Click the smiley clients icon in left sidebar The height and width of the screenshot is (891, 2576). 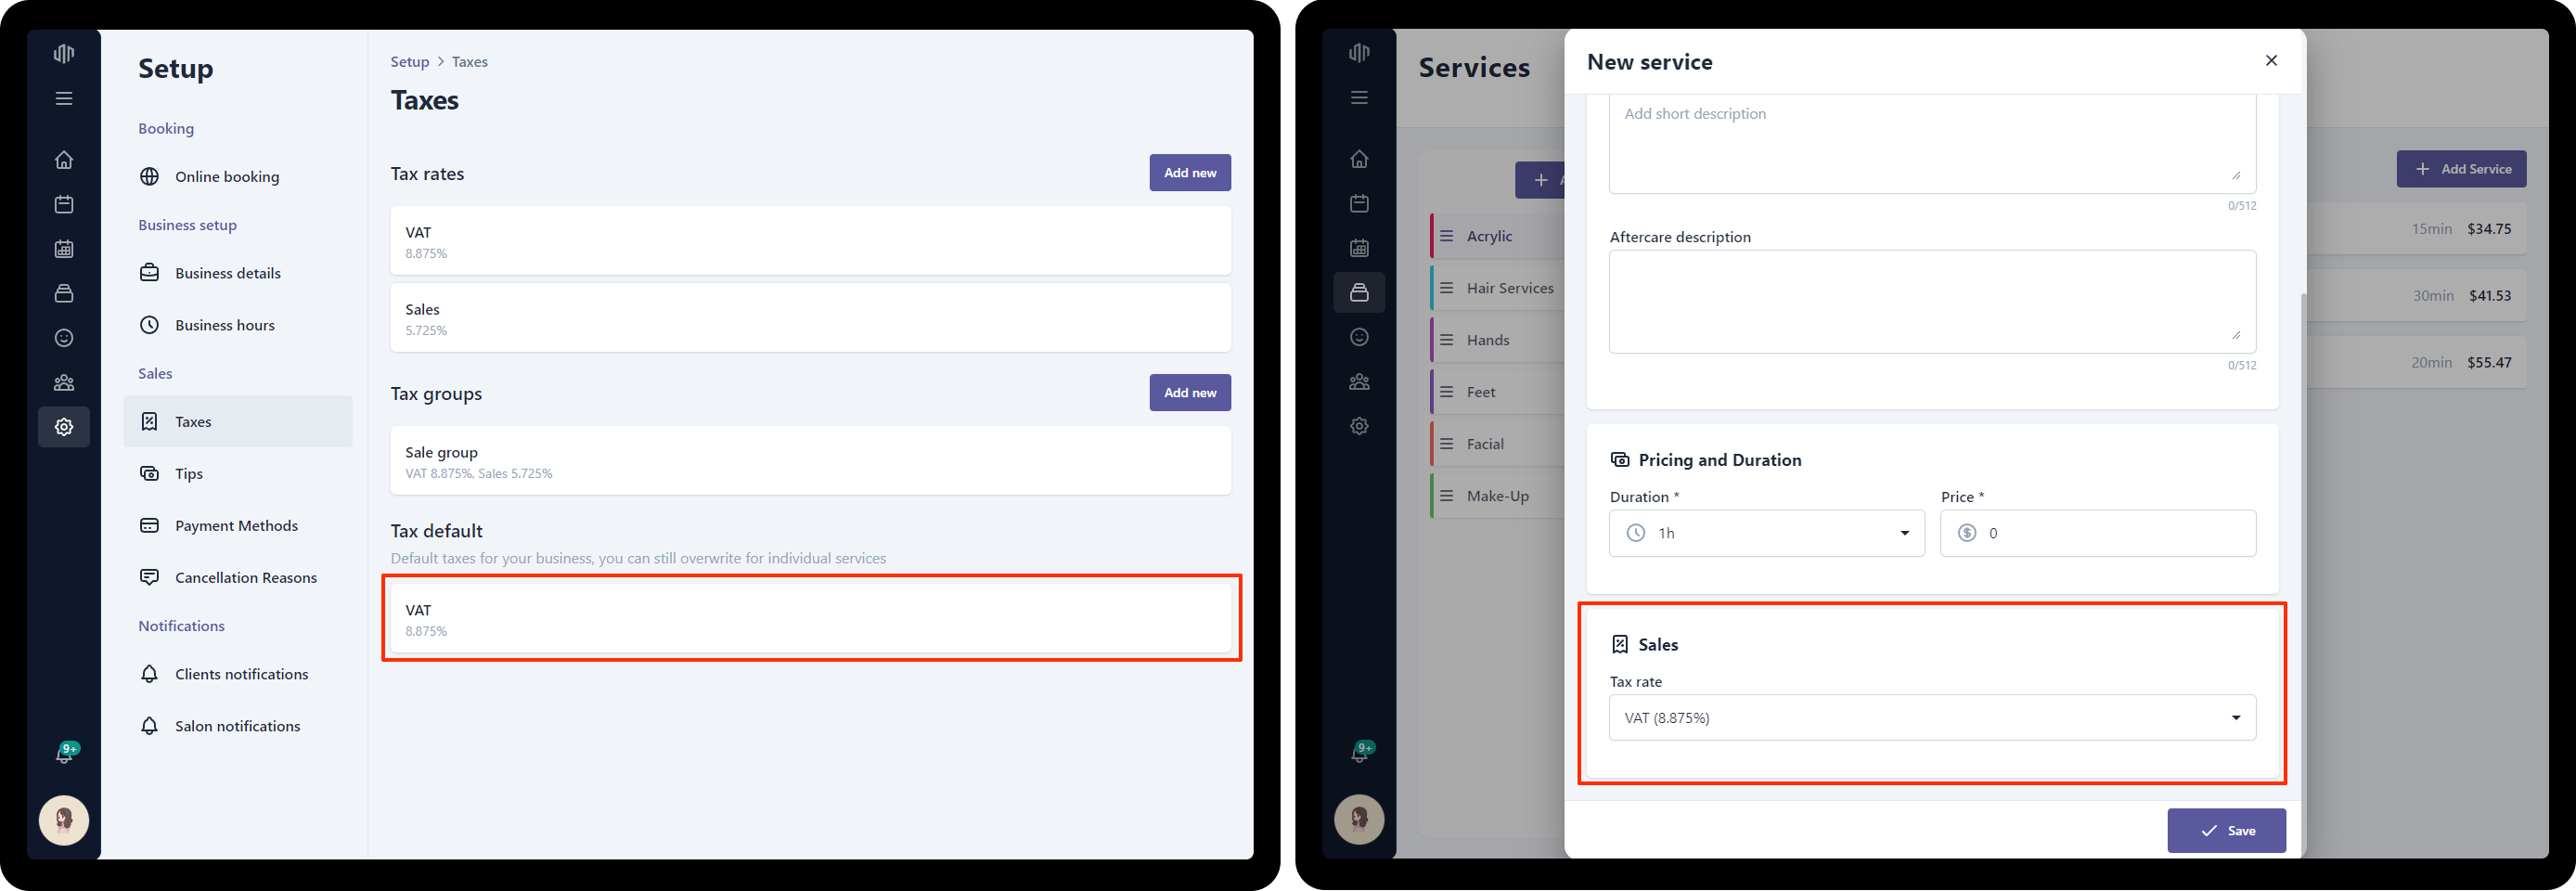[x=64, y=338]
